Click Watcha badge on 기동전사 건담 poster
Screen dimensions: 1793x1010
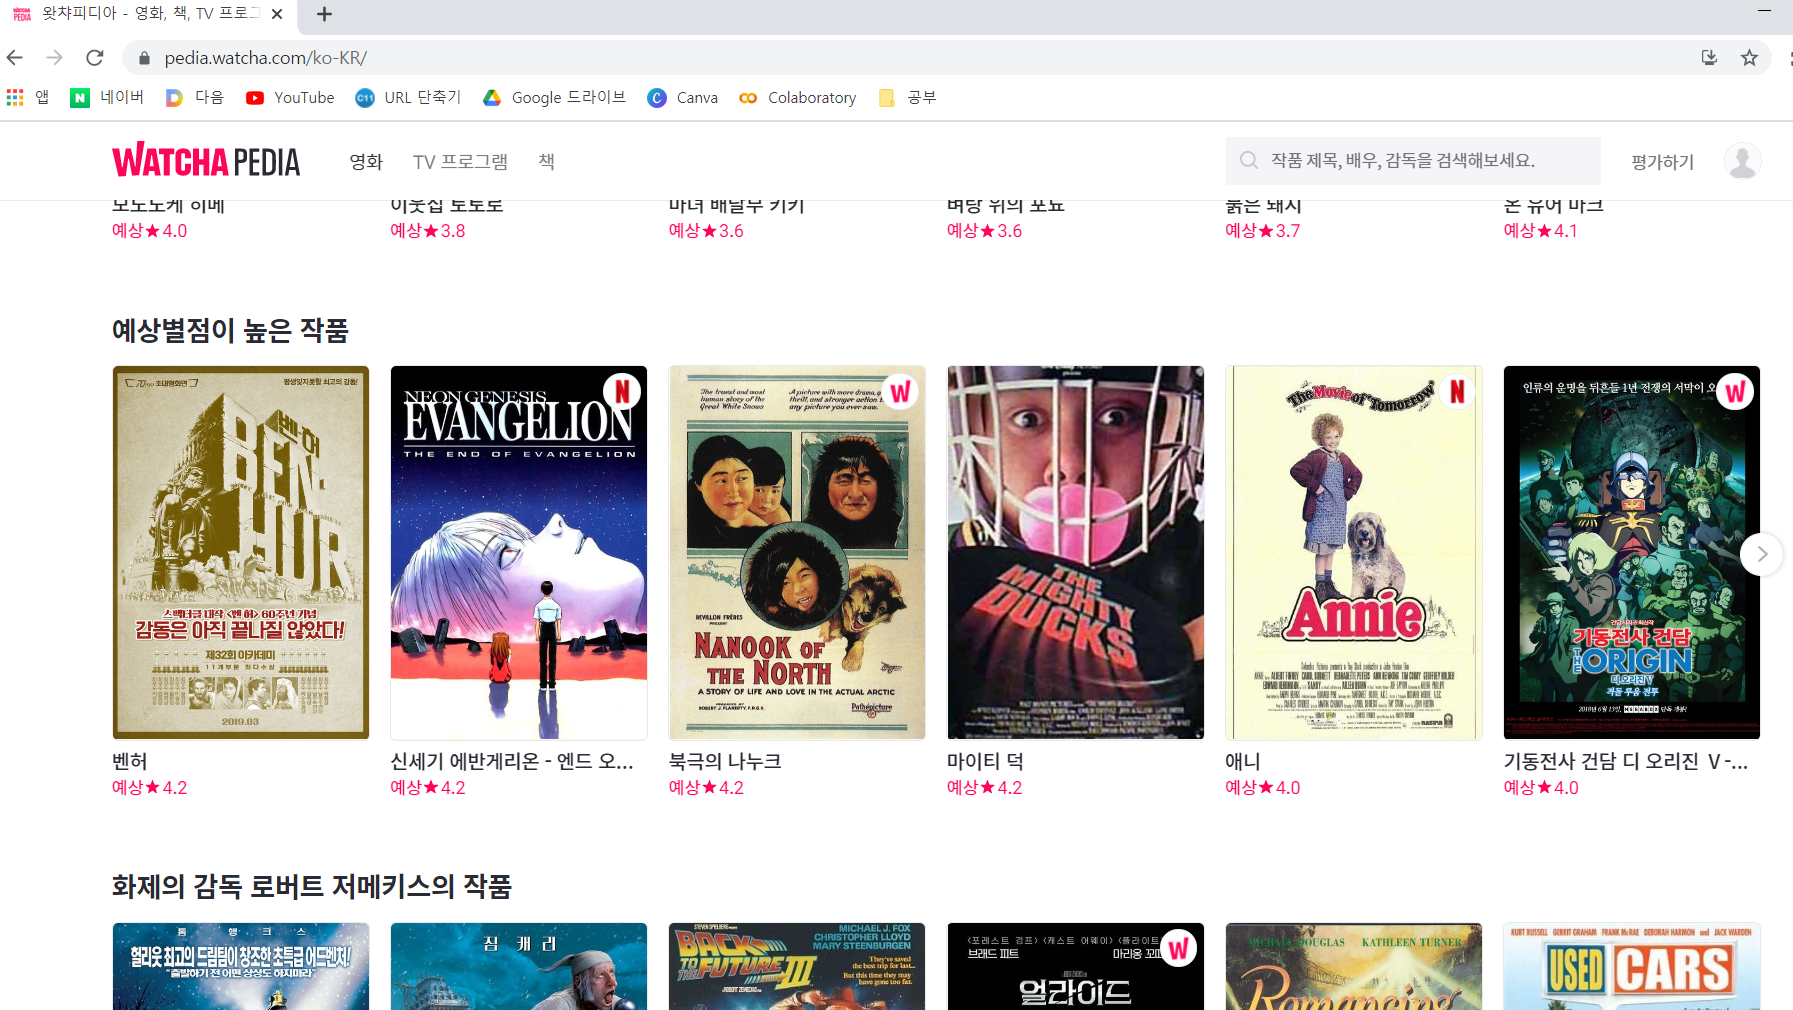[1735, 391]
